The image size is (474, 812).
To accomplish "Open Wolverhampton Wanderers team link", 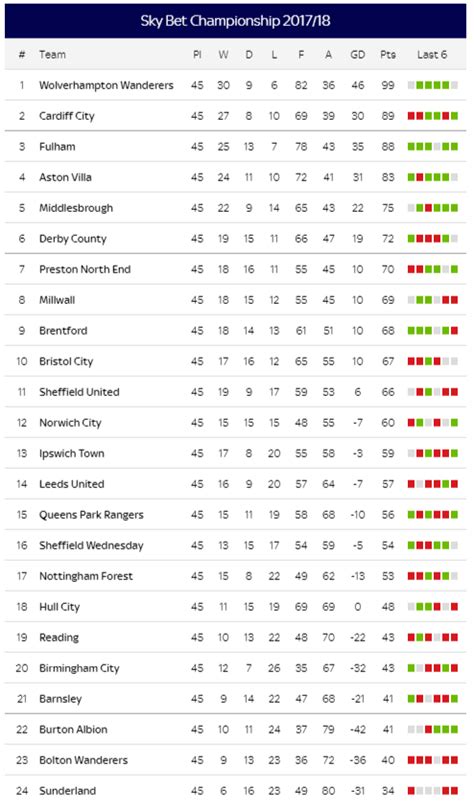I will 106,85.
